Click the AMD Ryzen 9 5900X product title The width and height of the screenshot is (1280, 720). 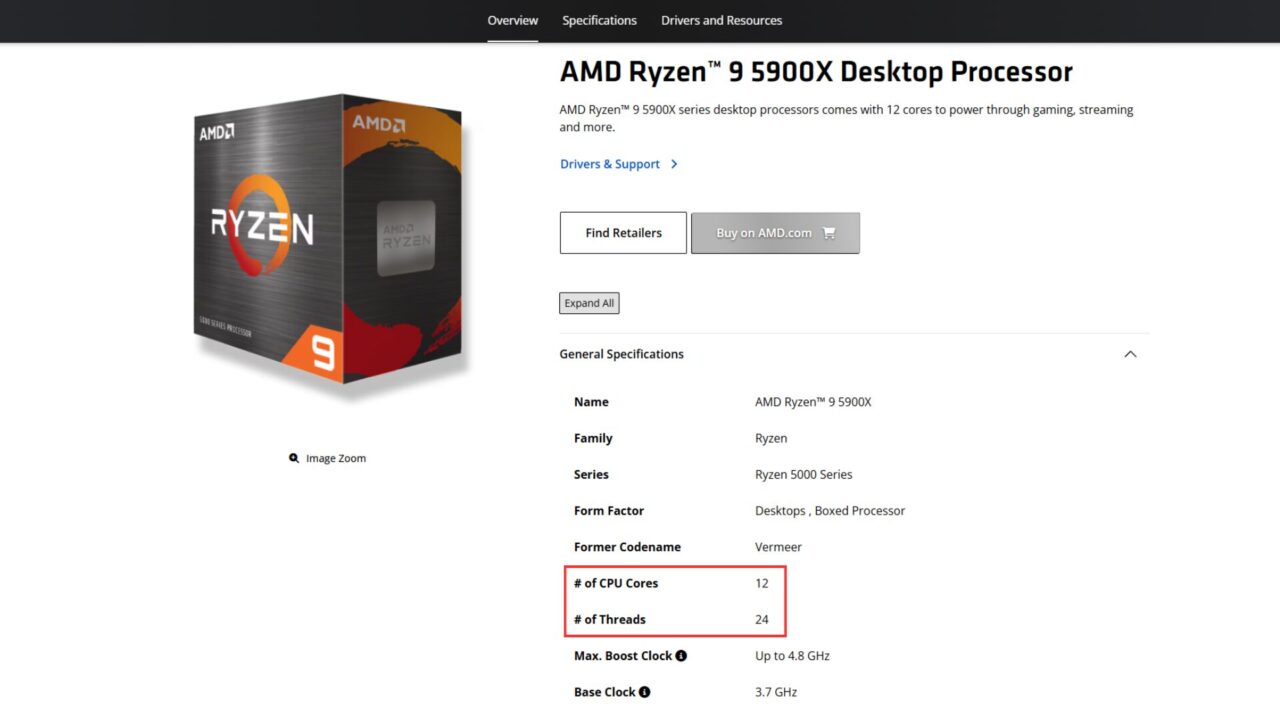[815, 71]
